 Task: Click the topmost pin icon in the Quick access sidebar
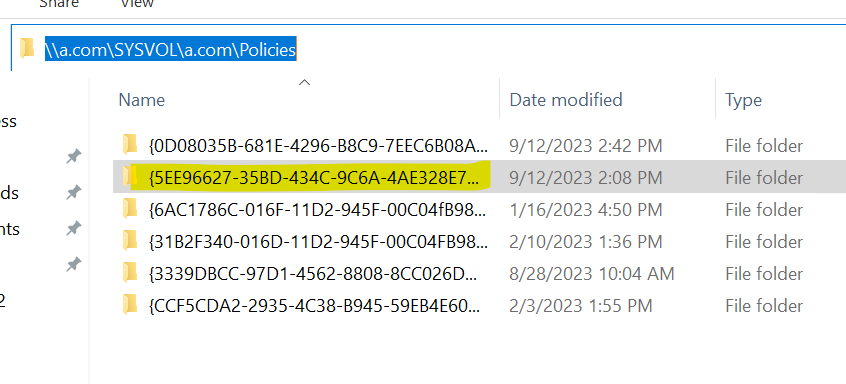click(73, 157)
